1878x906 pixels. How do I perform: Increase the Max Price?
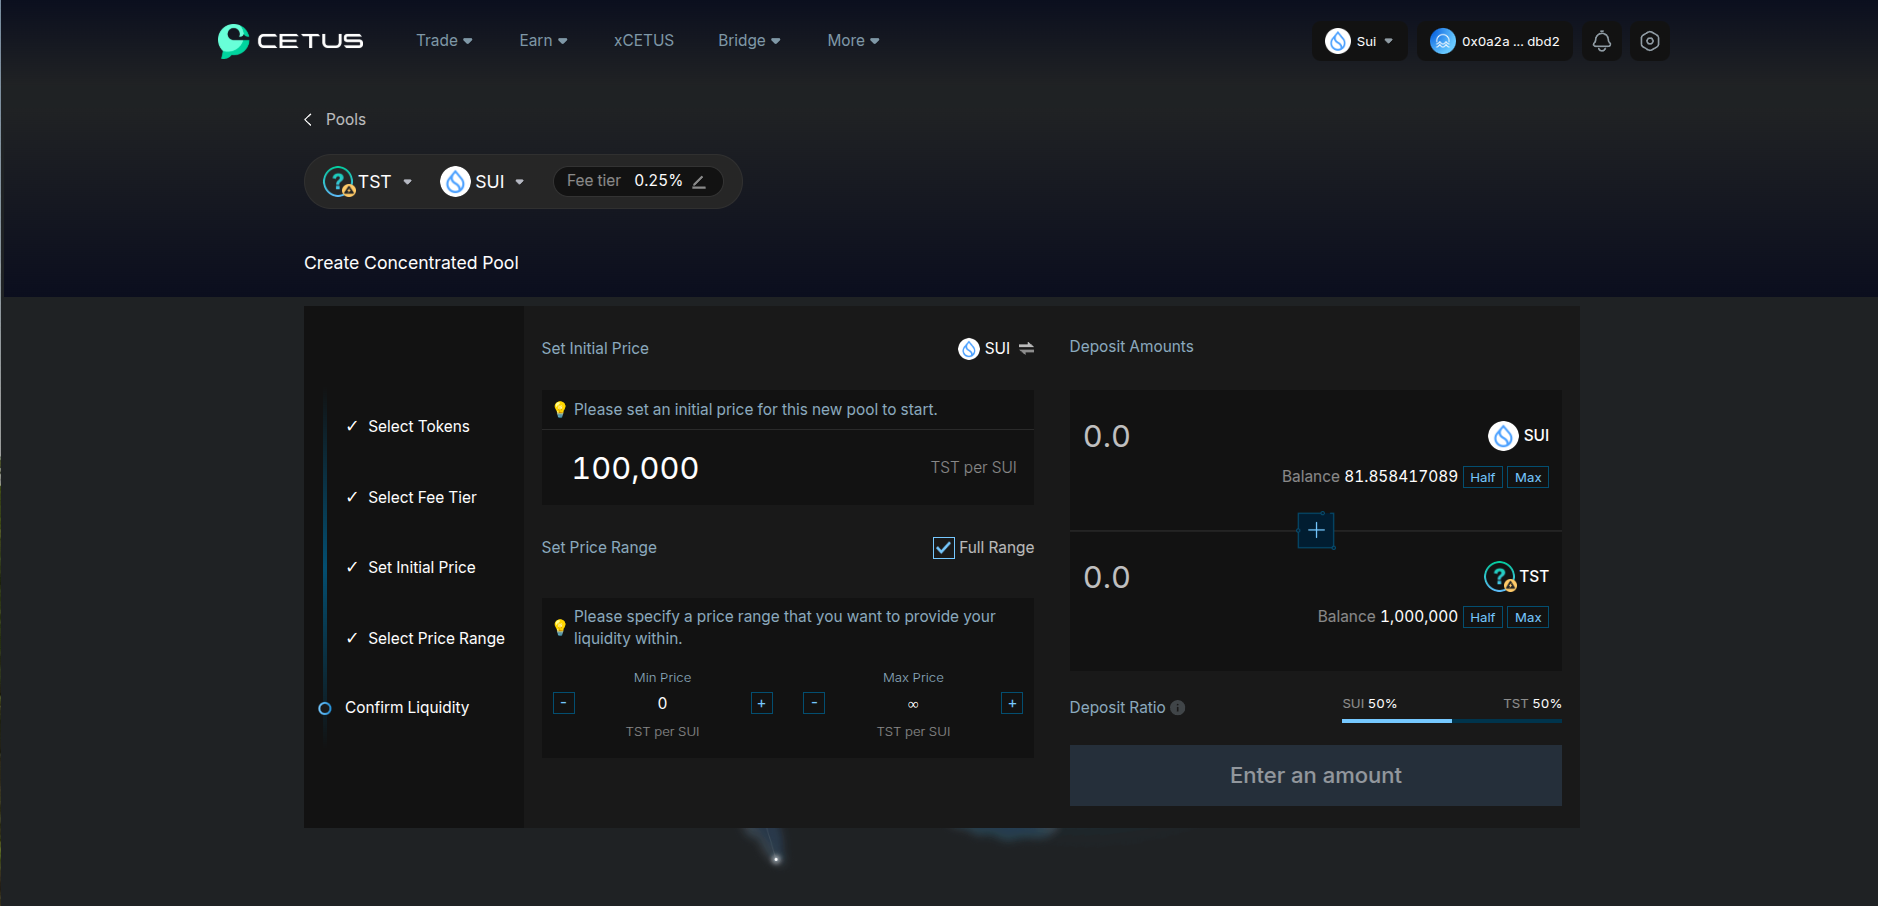pyautogui.click(x=1012, y=703)
